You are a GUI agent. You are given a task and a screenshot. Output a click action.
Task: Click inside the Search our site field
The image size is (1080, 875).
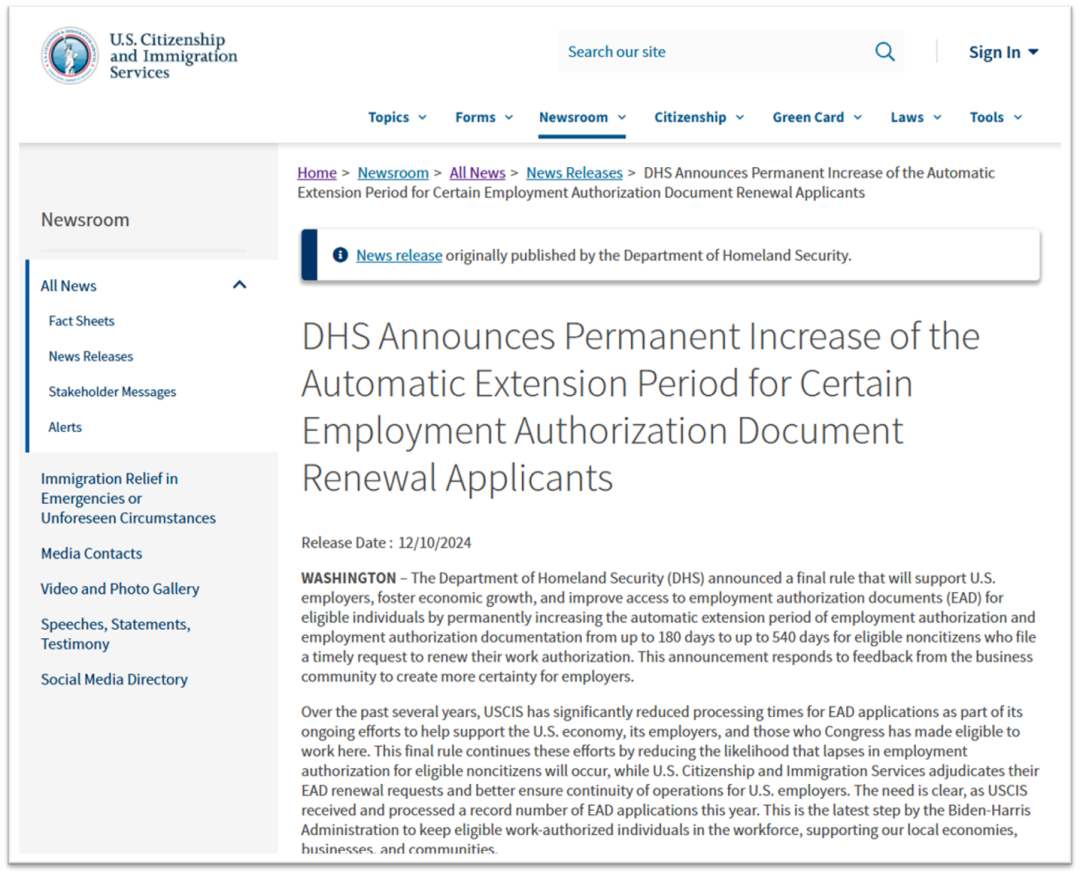point(710,52)
